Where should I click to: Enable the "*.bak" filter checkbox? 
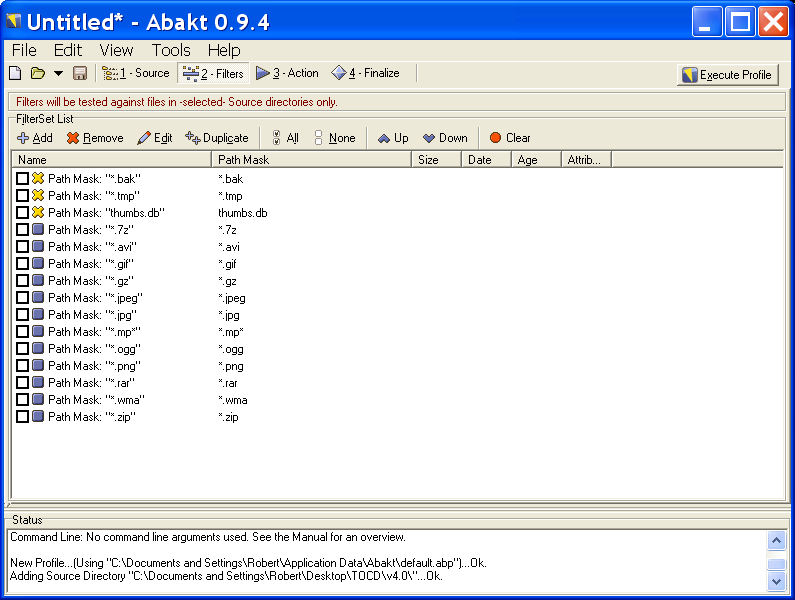[22, 179]
